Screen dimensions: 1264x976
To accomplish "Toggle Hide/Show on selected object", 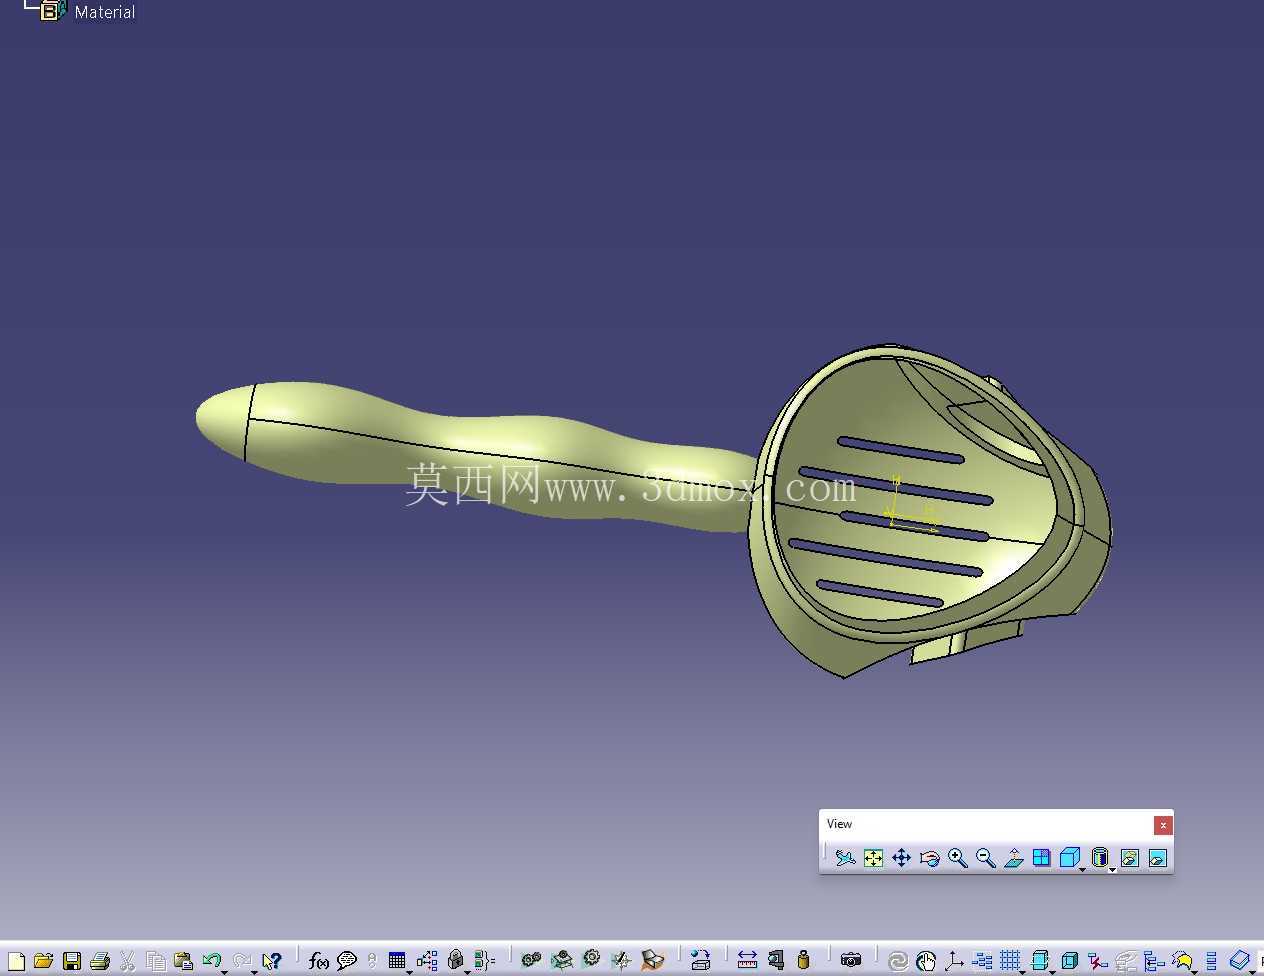I will pos(1129,858).
